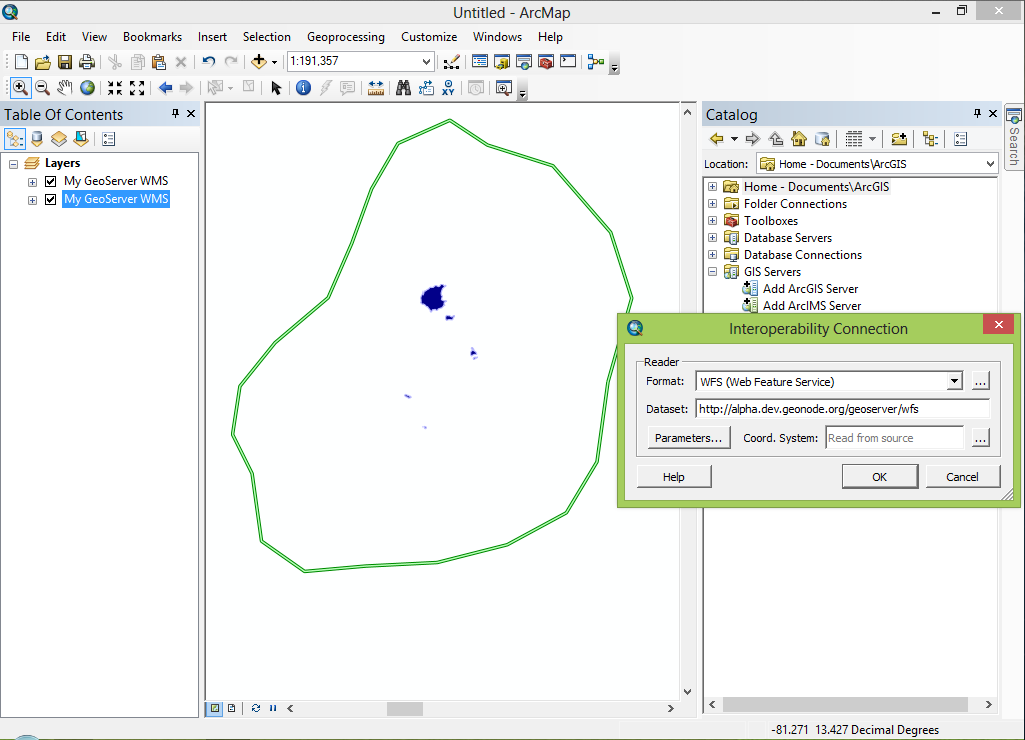The height and width of the screenshot is (740, 1025).
Task: Toggle auto-hide pin on Table Of Contents
Action: [175, 114]
